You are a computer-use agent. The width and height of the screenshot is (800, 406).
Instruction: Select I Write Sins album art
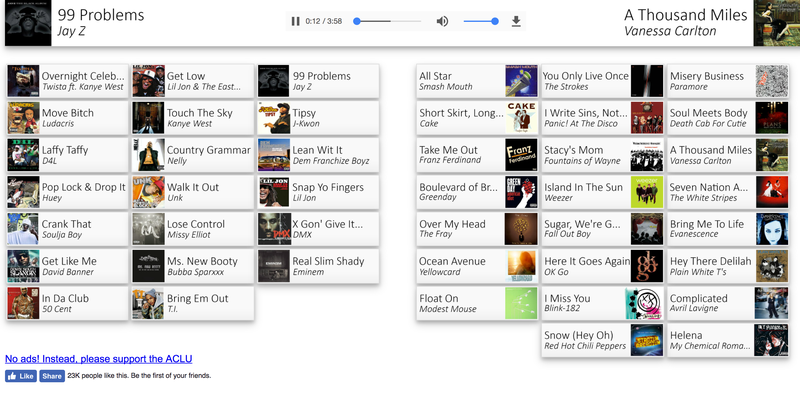pos(647,118)
